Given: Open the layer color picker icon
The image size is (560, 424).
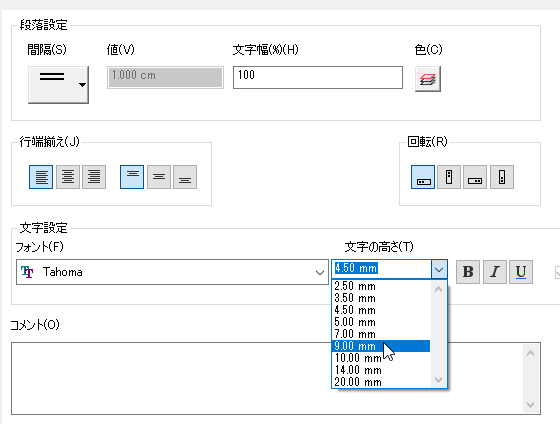Looking at the screenshot, I should click(428, 79).
